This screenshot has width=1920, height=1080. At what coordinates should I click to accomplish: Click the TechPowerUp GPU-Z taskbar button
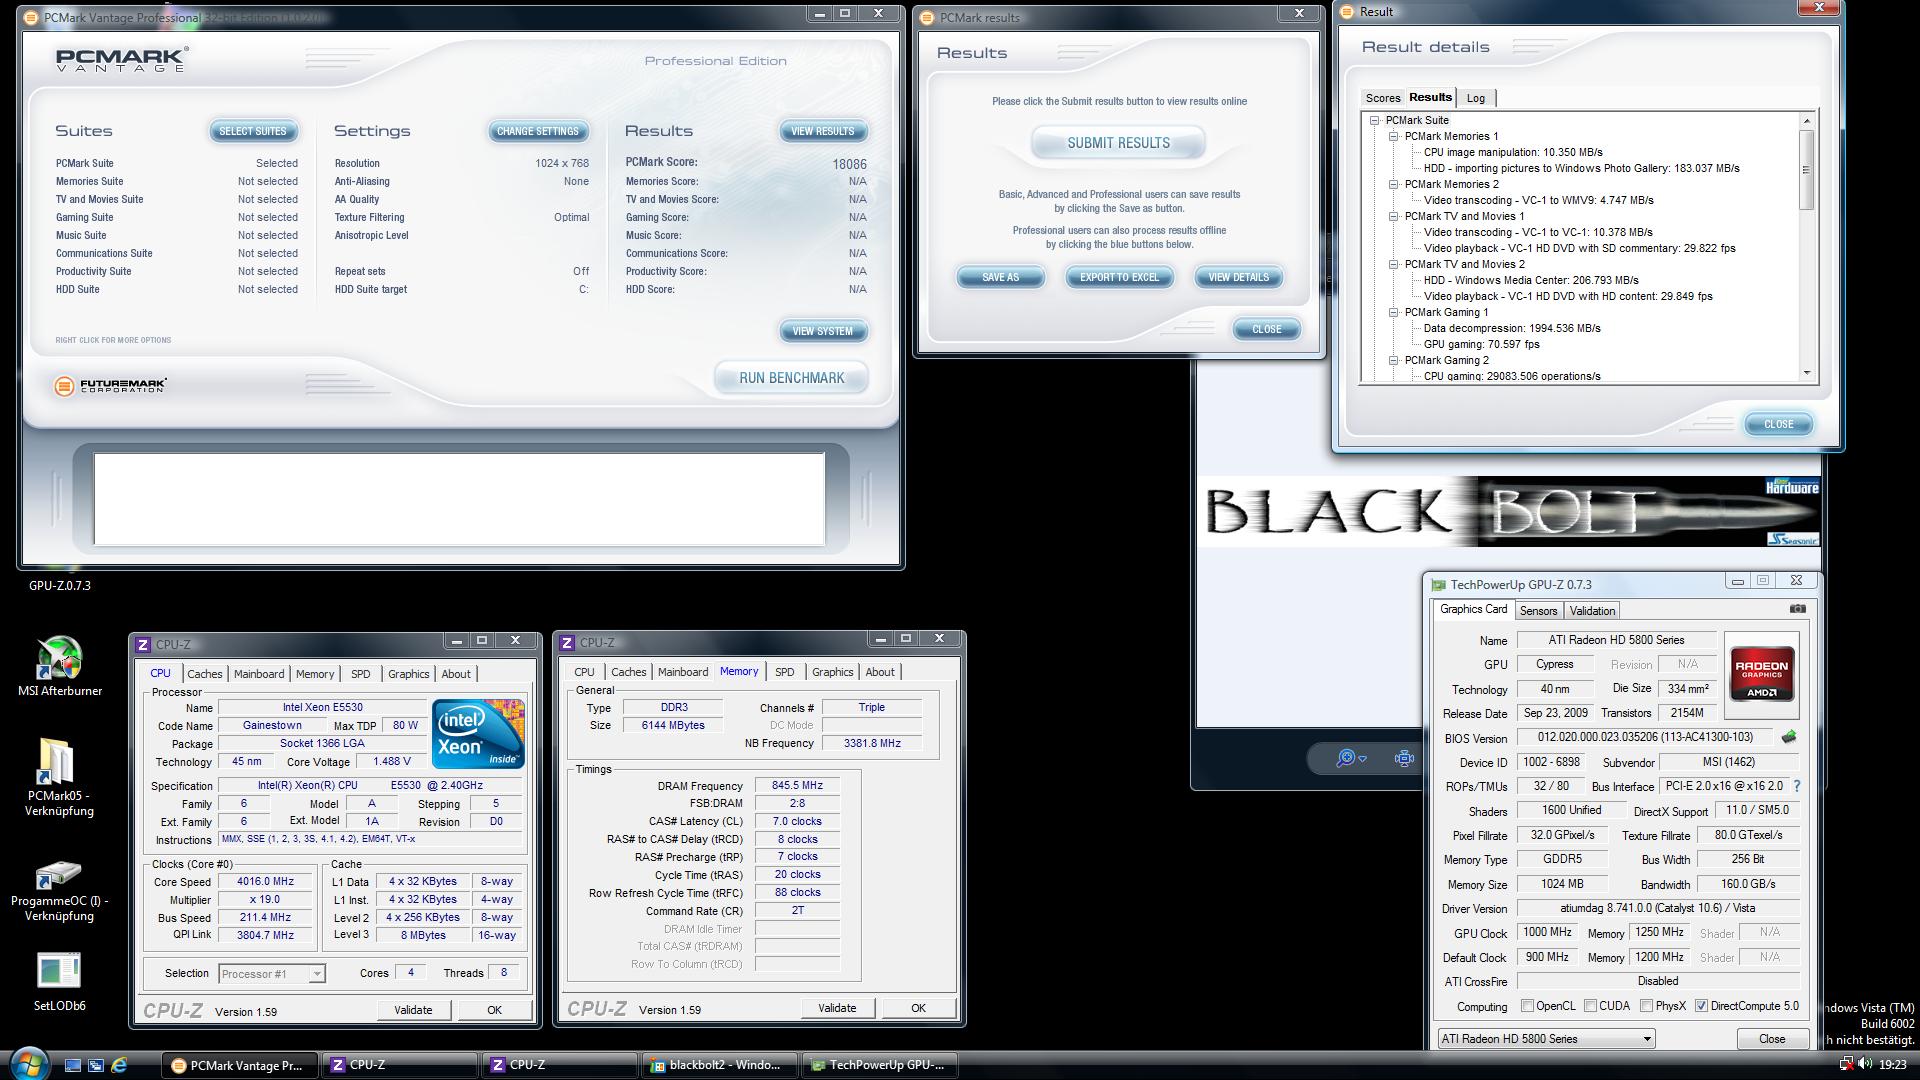click(879, 1065)
